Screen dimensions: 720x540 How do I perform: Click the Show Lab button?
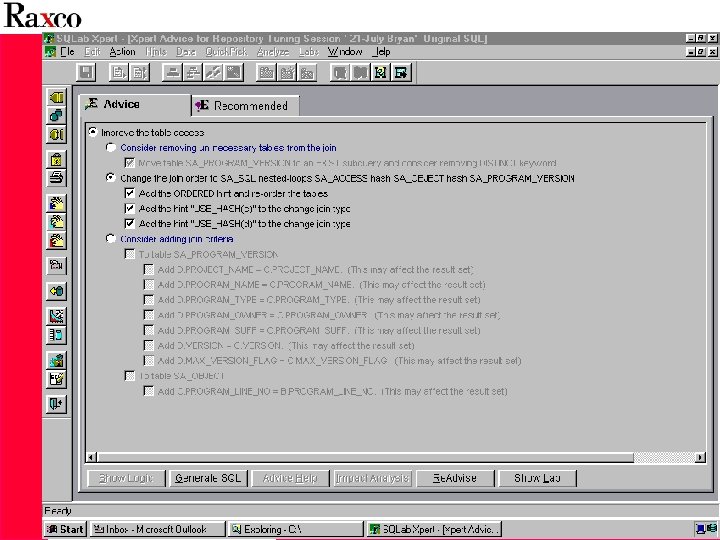pyautogui.click(x=537, y=478)
